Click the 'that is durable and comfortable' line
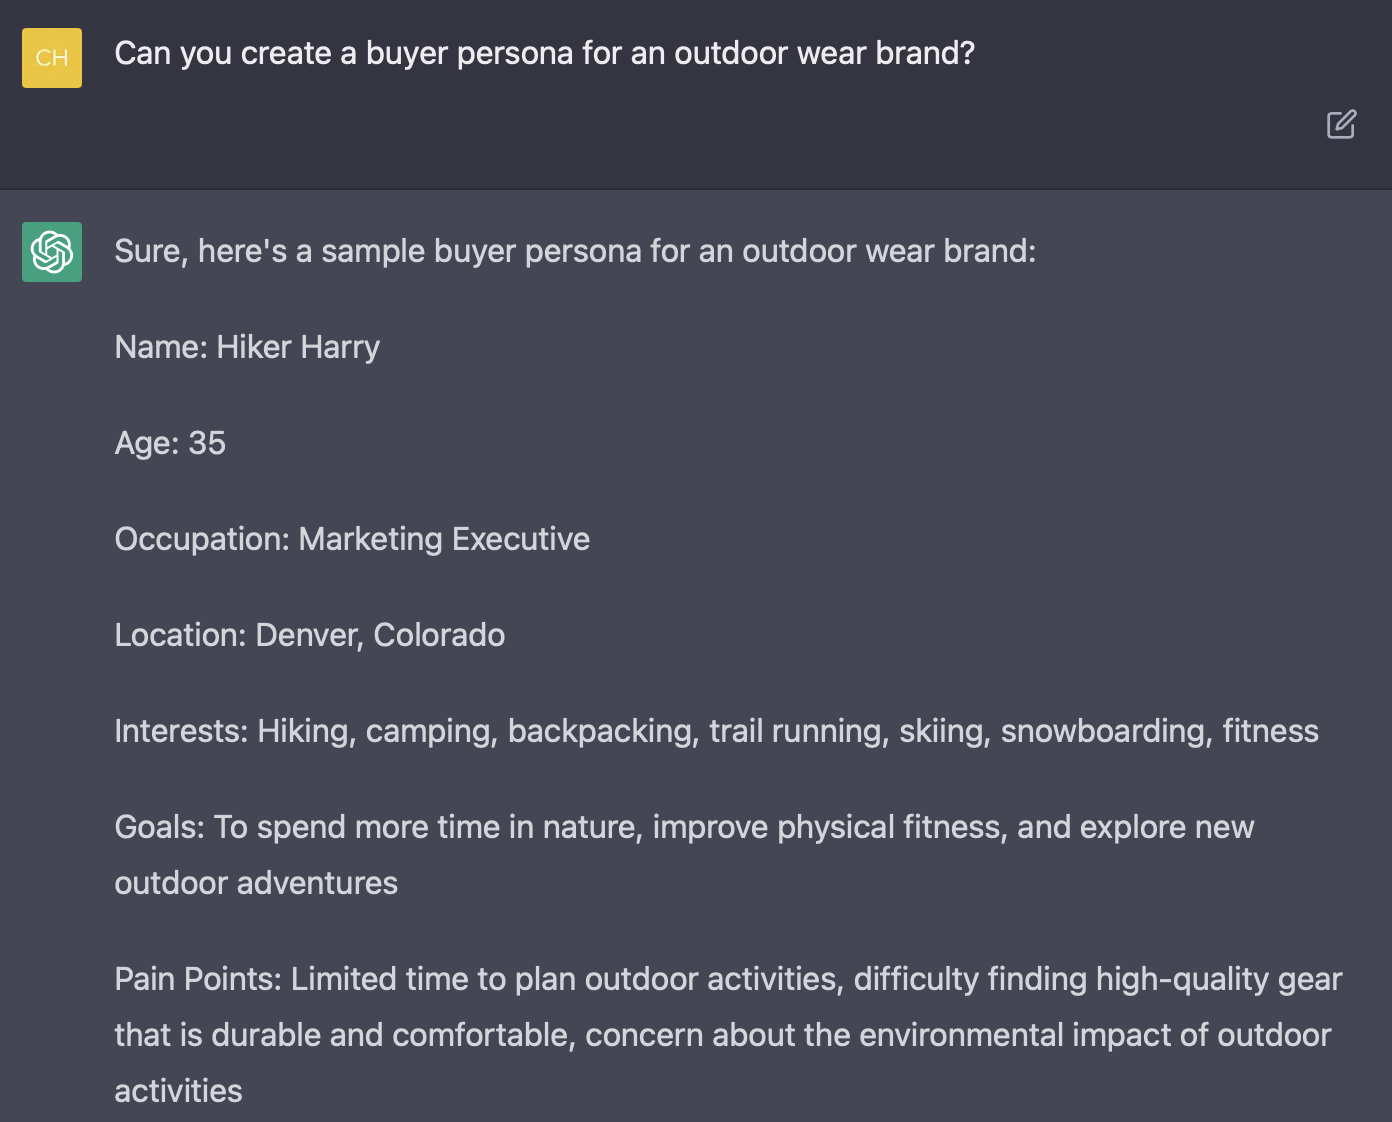Image resolution: width=1392 pixels, height=1122 pixels. (x=723, y=1035)
